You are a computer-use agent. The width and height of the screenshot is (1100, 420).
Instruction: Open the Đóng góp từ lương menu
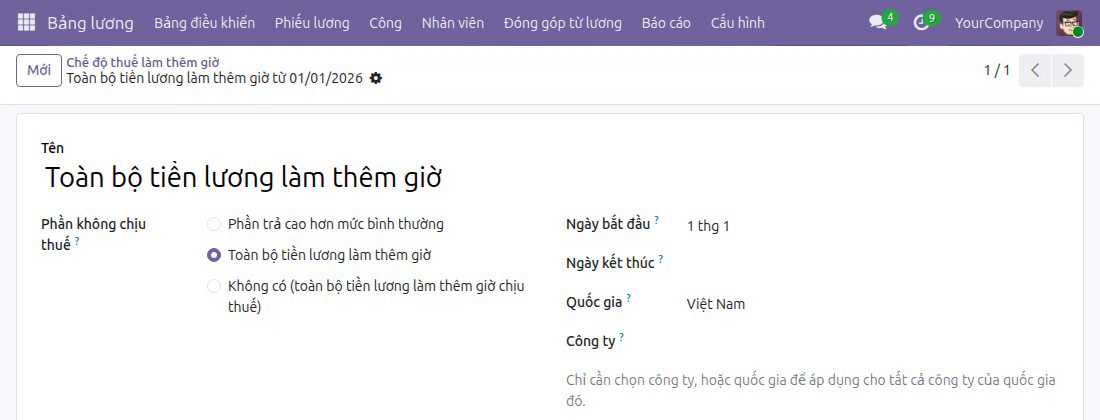click(563, 23)
